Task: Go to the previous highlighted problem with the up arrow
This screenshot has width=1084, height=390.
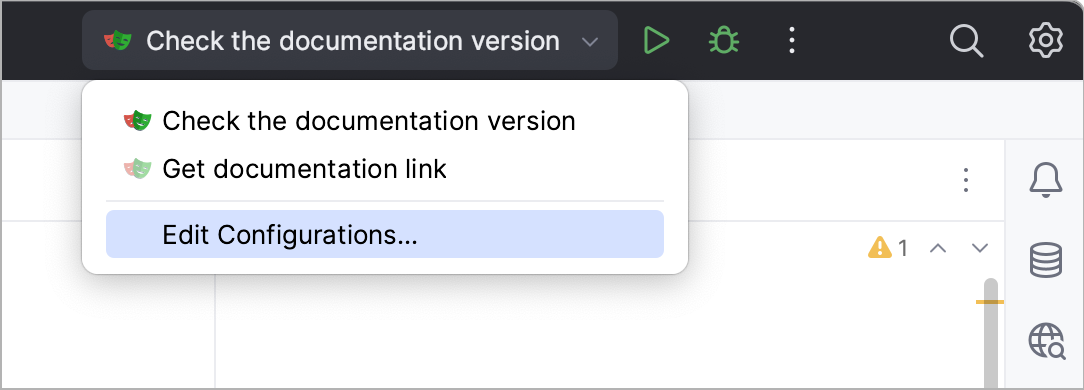Action: point(937,248)
